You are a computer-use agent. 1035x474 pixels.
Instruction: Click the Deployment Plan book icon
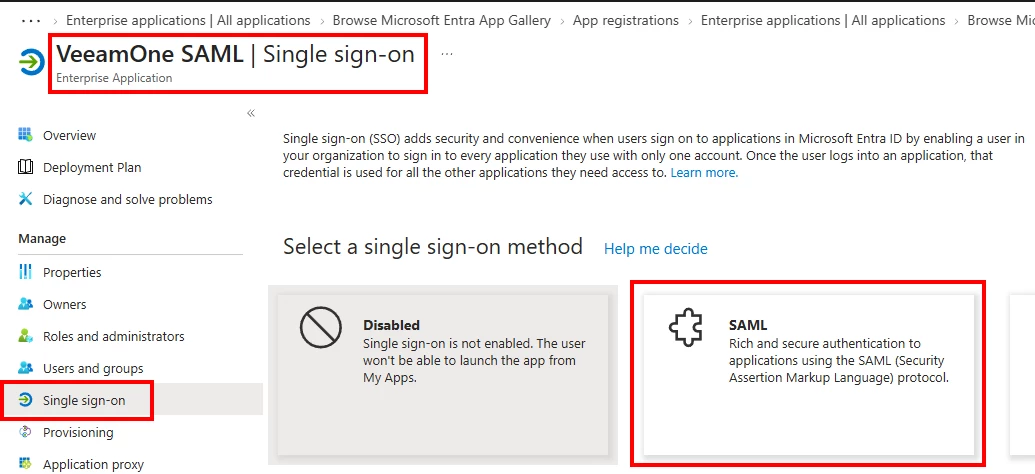(26, 167)
